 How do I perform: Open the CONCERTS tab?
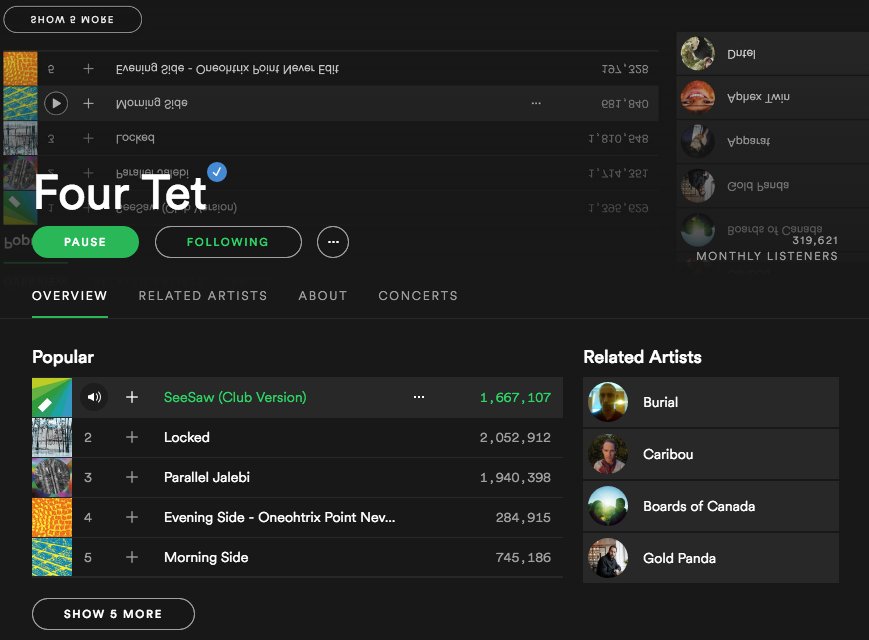pos(418,296)
